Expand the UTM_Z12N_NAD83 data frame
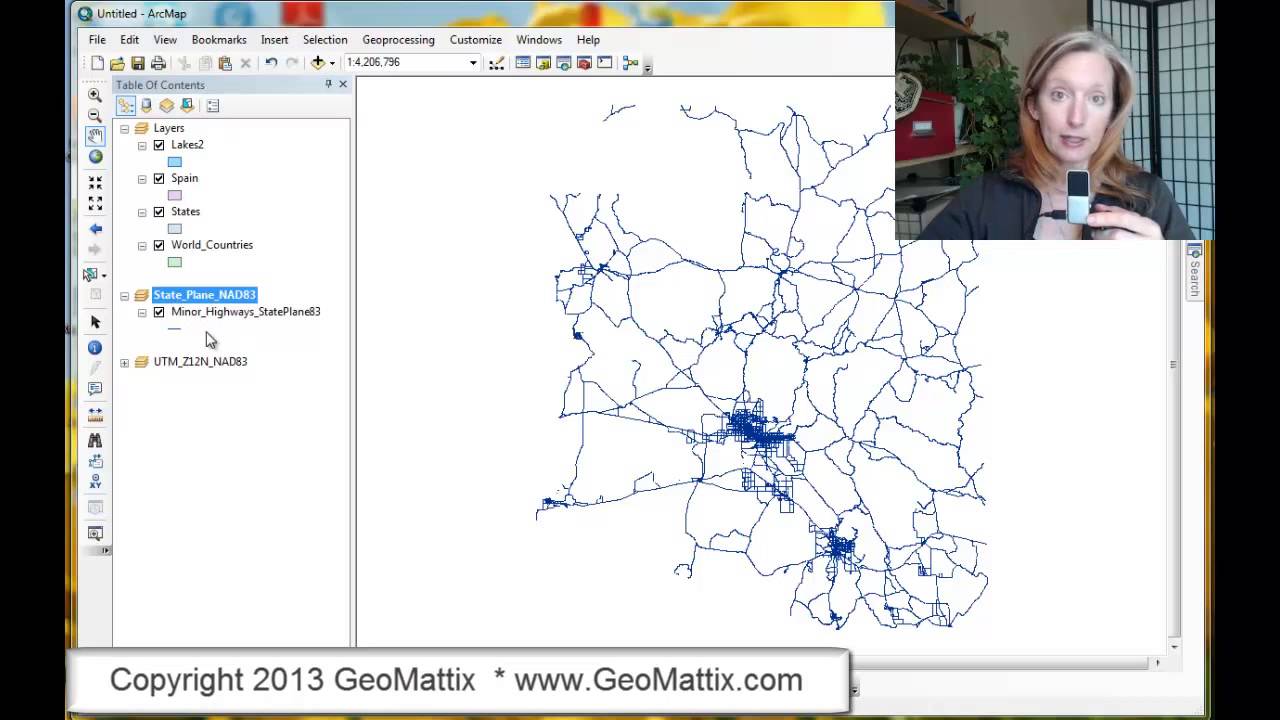 click(125, 363)
